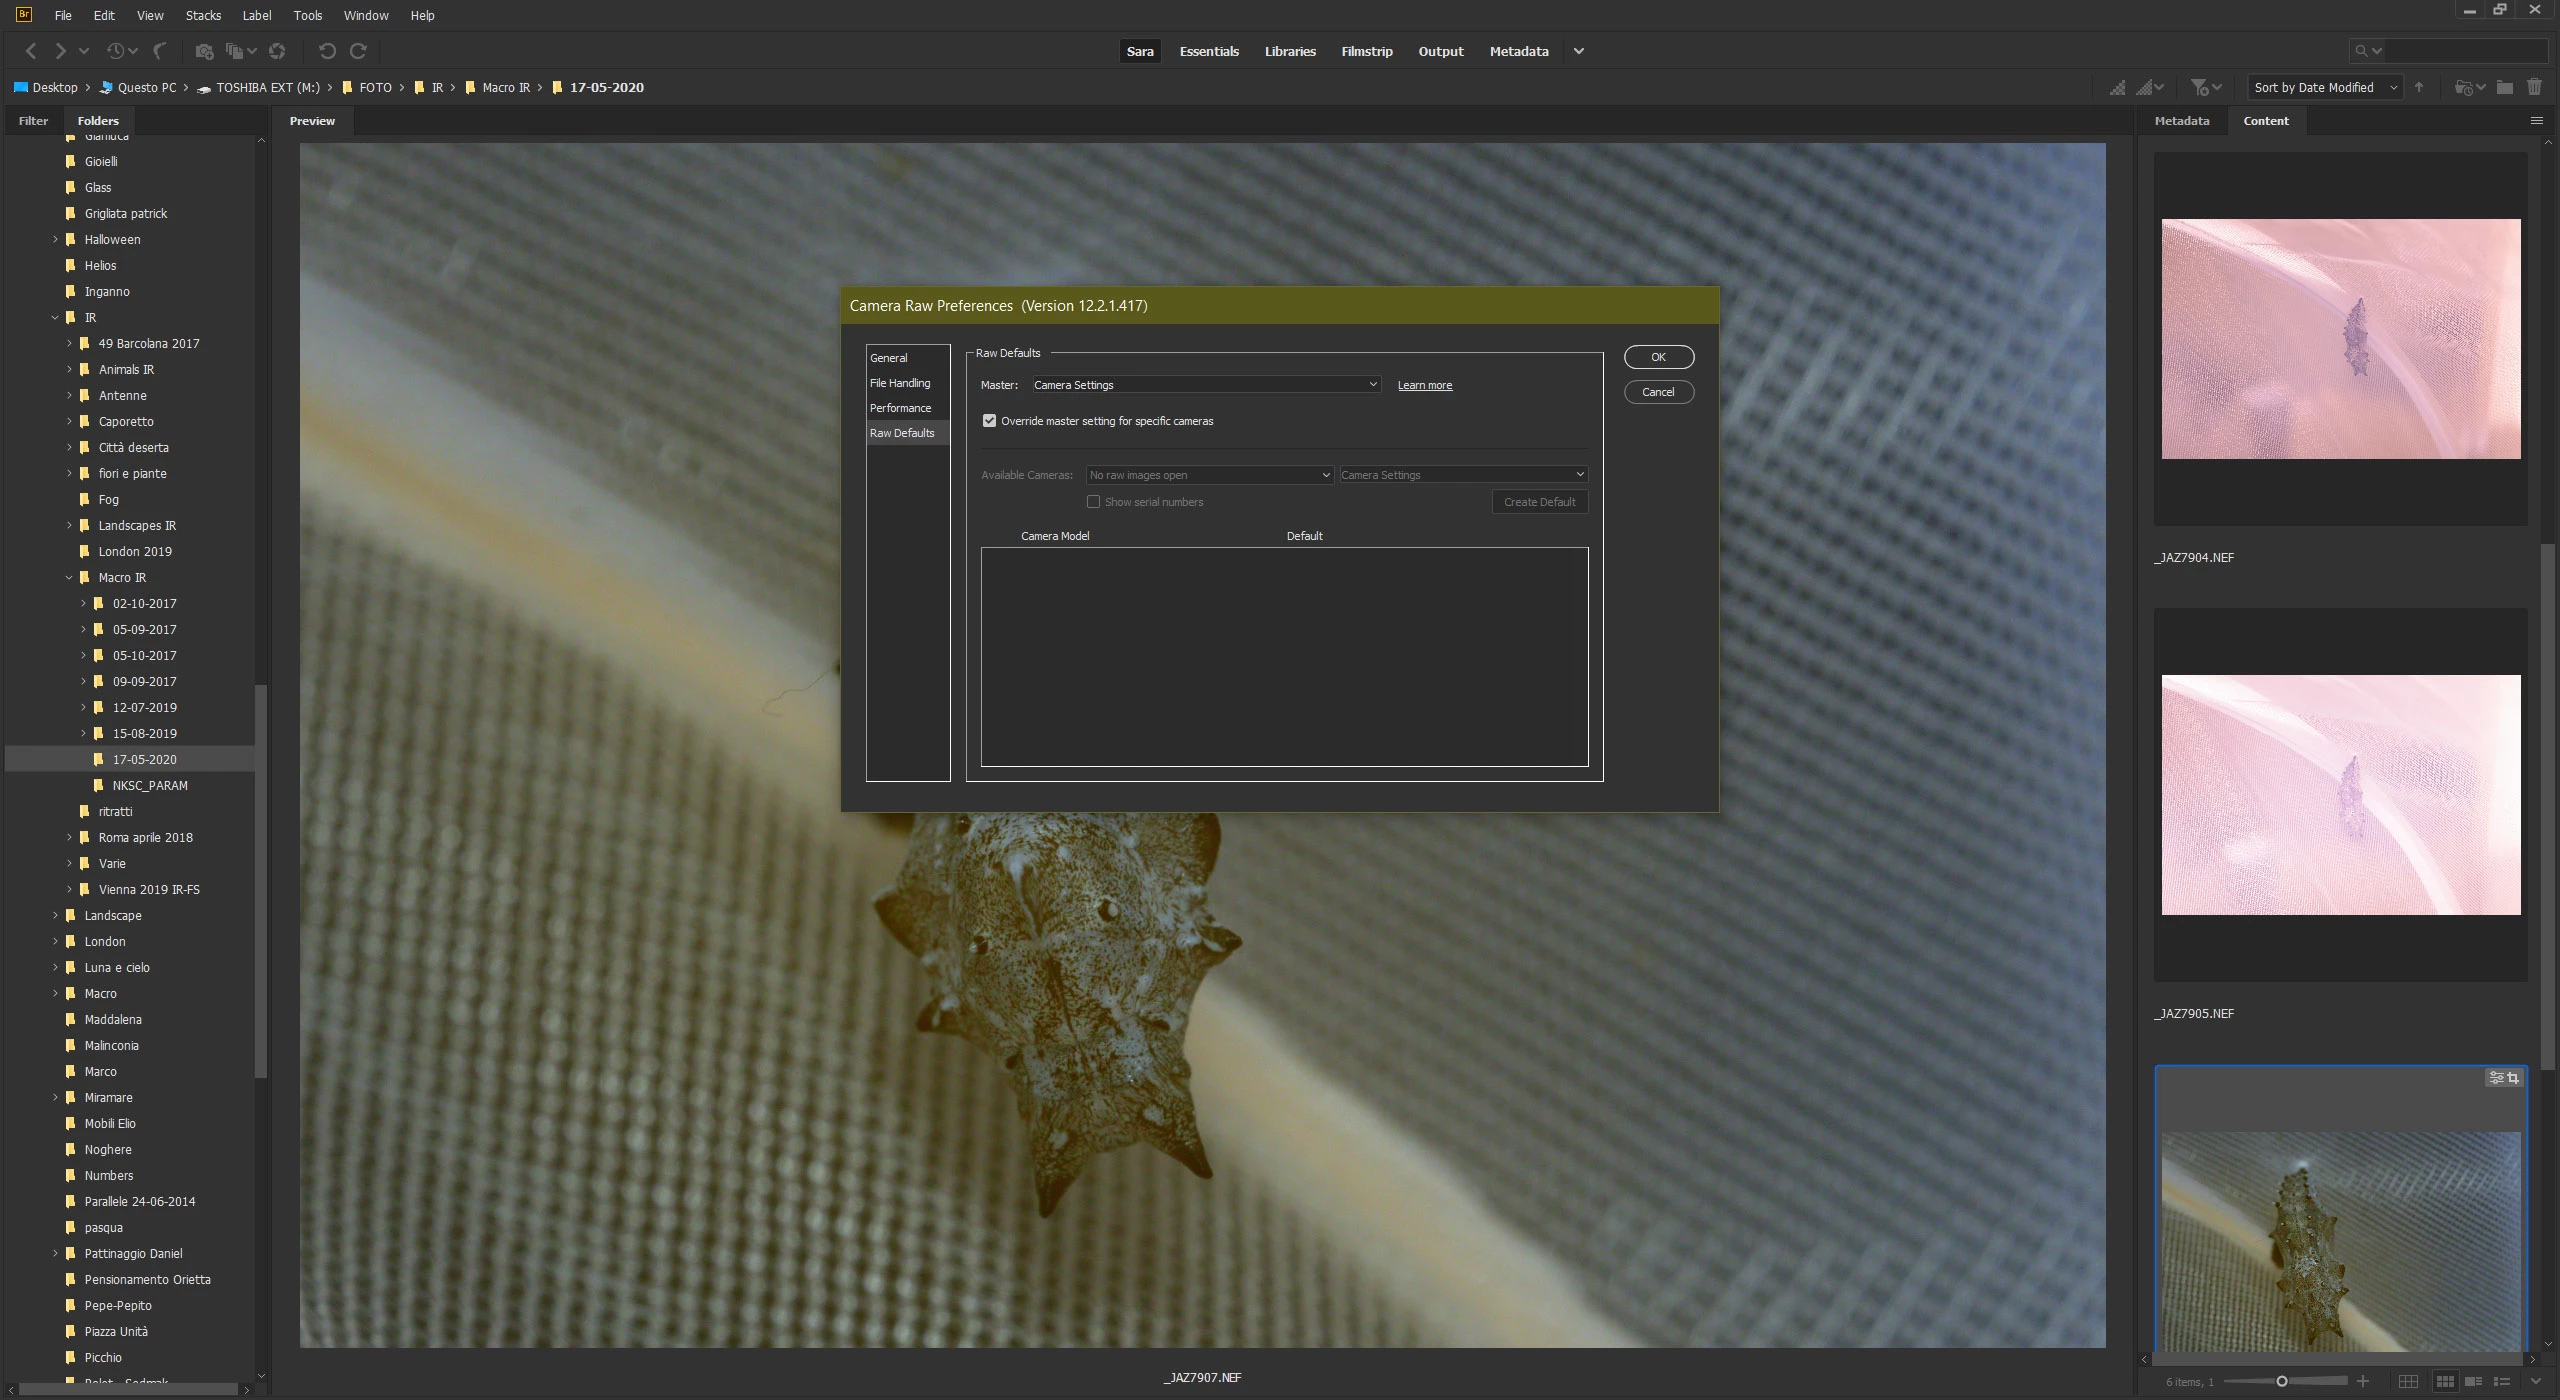The width and height of the screenshot is (2560, 1400).
Task: Click the thumbnail size slider handle
Action: coord(2282,1382)
